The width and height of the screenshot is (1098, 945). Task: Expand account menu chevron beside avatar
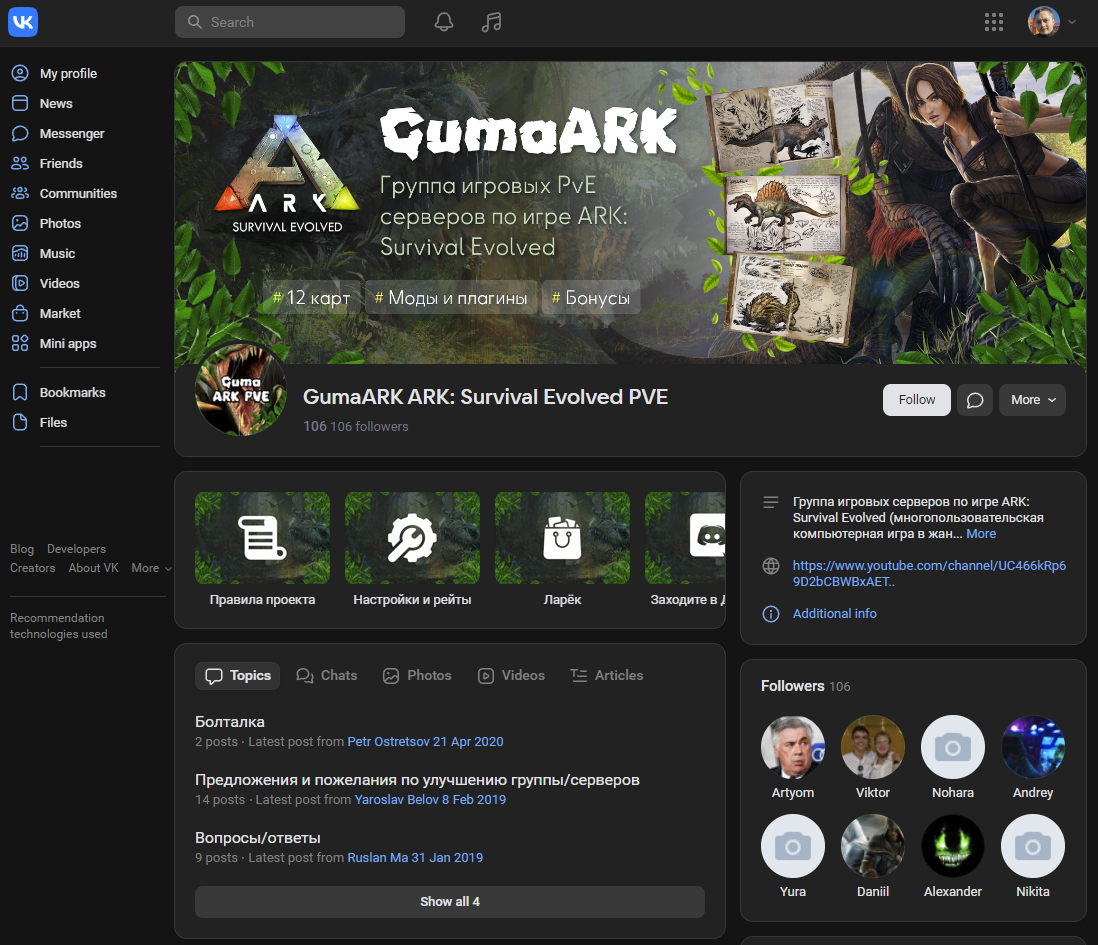pyautogui.click(x=1072, y=22)
